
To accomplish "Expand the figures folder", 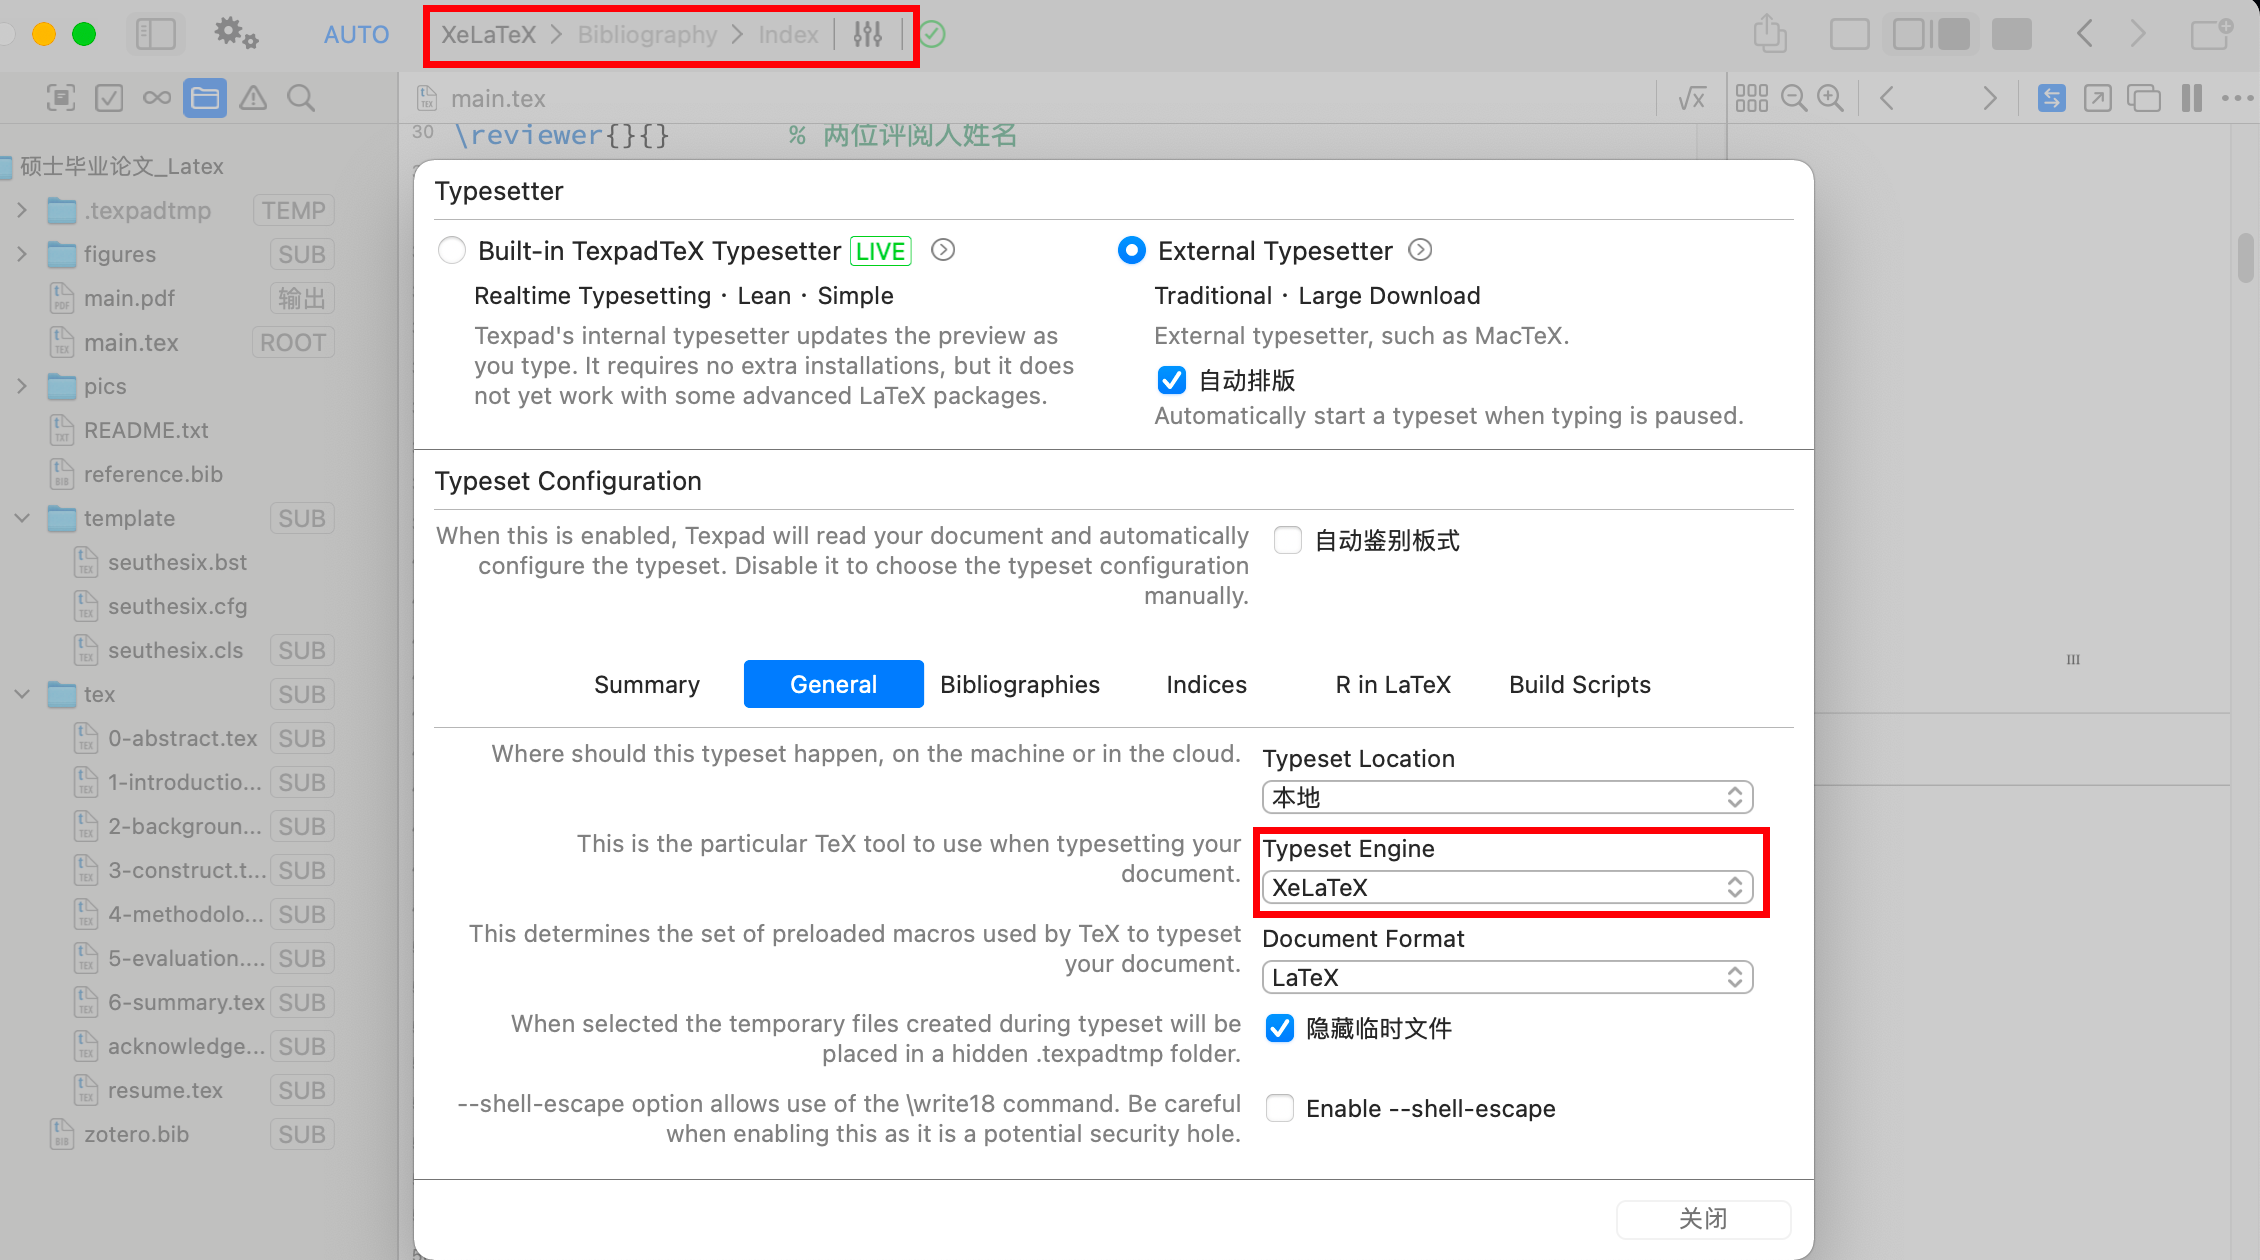I will [x=22, y=254].
